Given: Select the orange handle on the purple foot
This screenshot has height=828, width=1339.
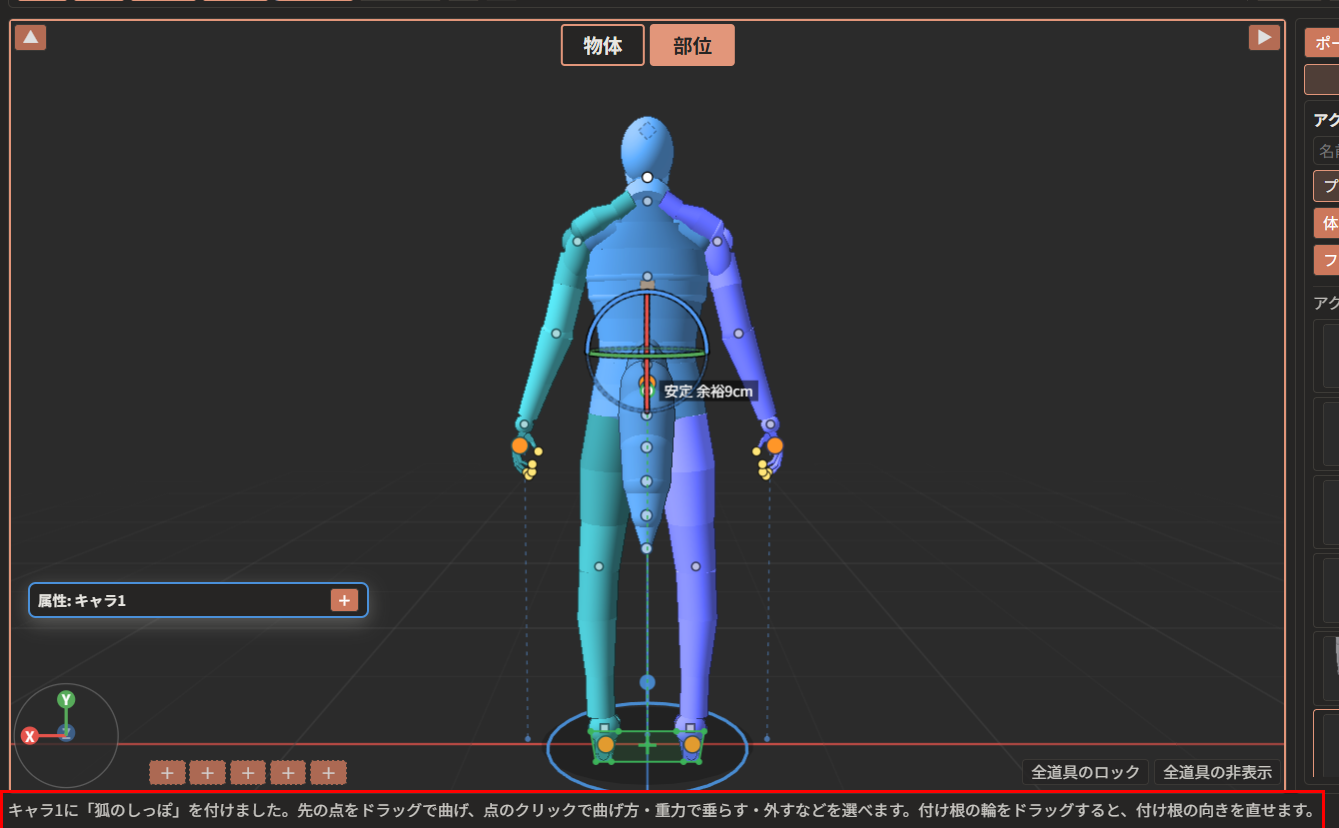Looking at the screenshot, I should 691,744.
